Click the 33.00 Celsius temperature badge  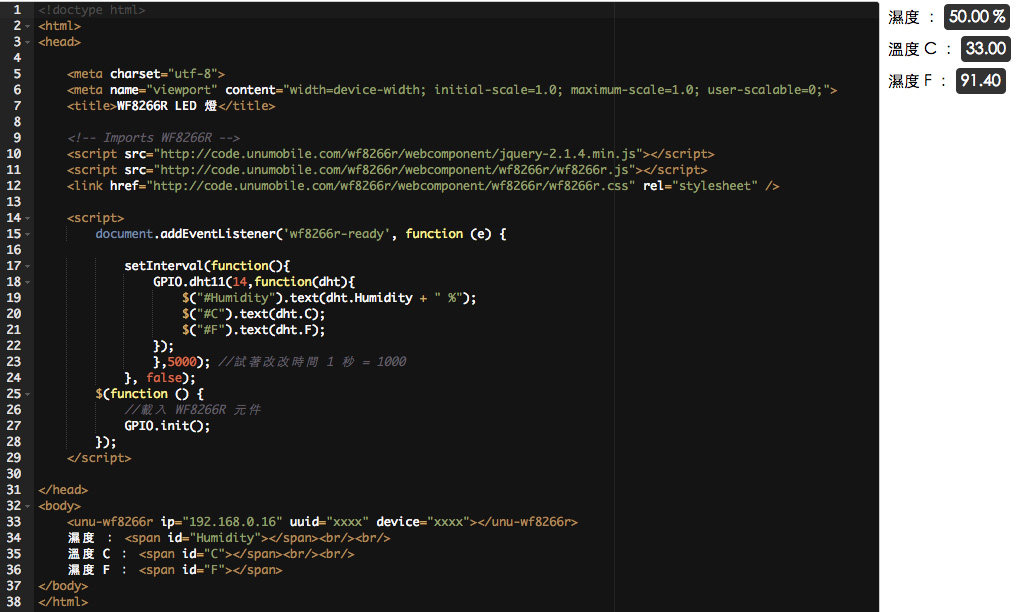click(985, 49)
